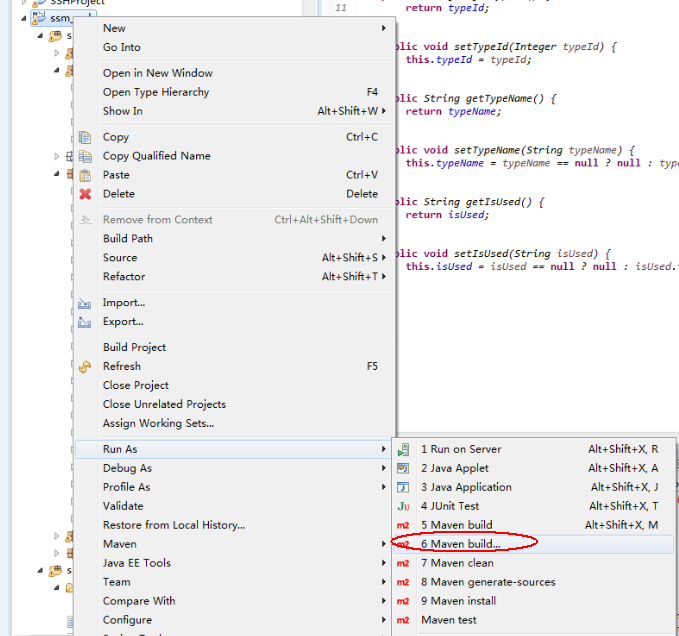Expand the Build Path submenu arrow
The width and height of the screenshot is (679, 636).
383,239
